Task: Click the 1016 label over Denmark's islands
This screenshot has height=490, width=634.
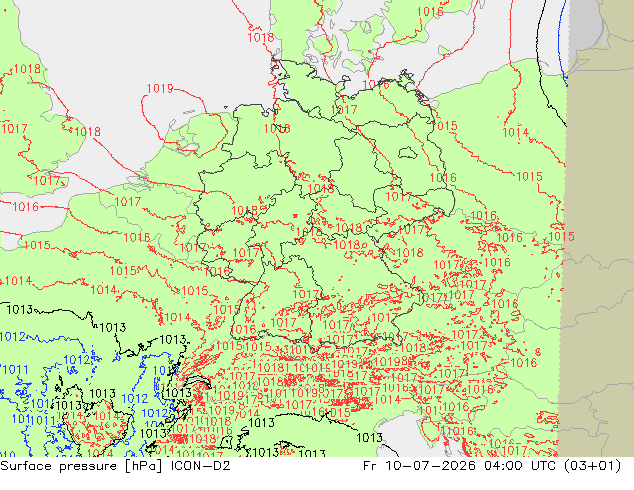Action: (x=430, y=12)
